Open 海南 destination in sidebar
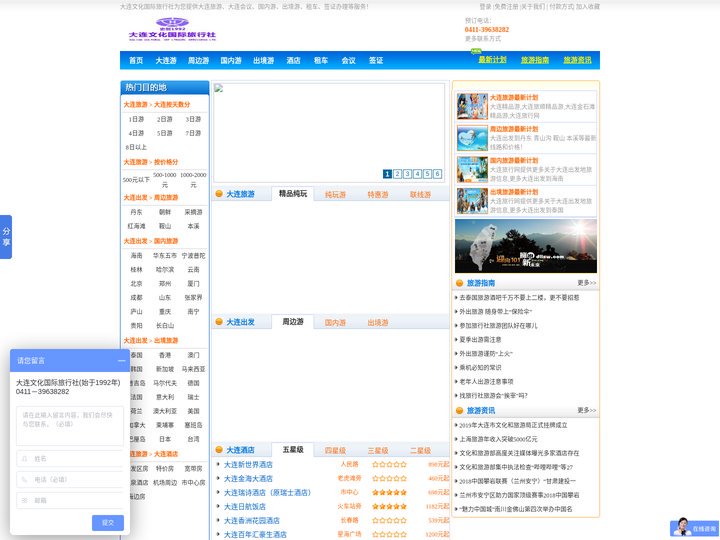Image resolution: width=720 pixels, height=540 pixels. coord(136,255)
